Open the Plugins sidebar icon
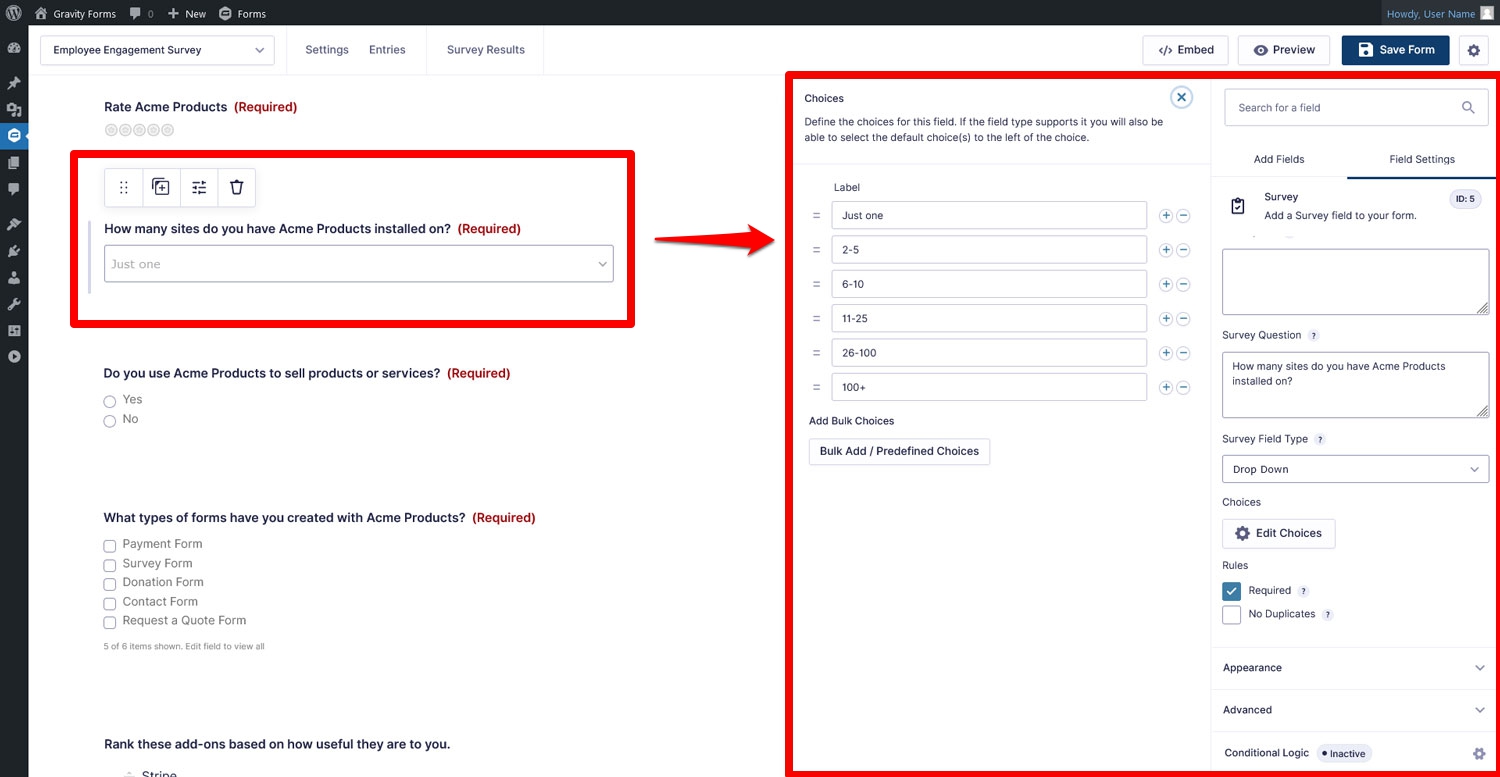Viewport: 1500px width, 777px height. (x=14, y=251)
